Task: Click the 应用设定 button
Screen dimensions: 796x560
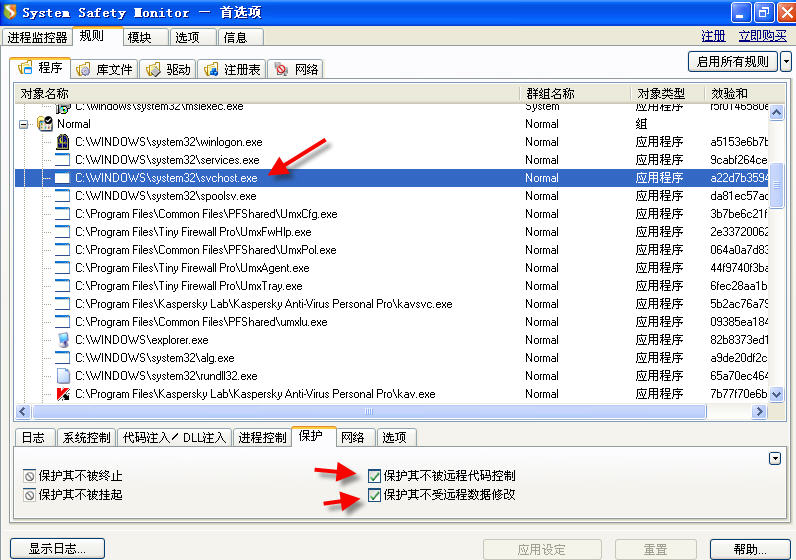Action: (542, 549)
